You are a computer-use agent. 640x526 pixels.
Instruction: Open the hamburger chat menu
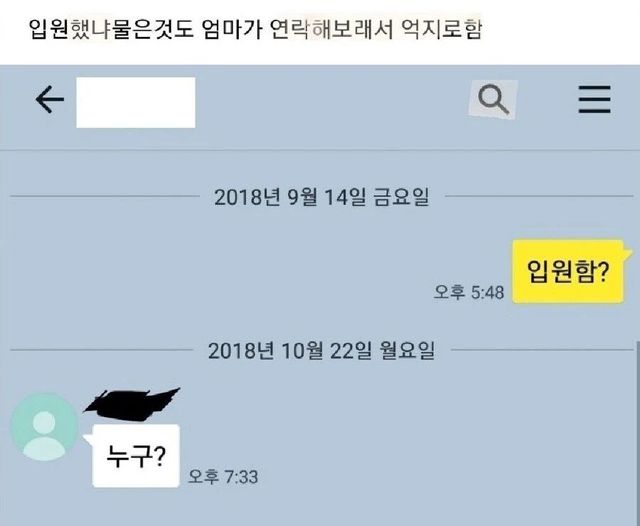(595, 99)
